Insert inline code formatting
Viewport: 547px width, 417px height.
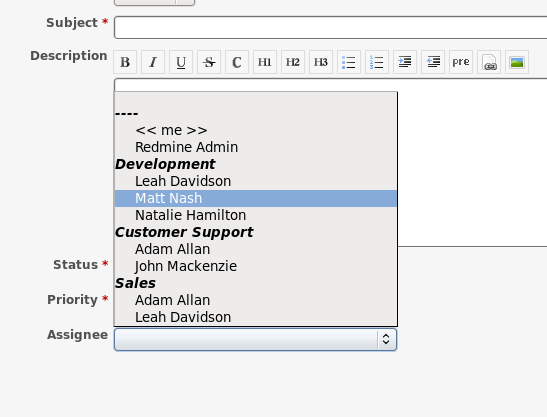pyautogui.click(x=237, y=62)
